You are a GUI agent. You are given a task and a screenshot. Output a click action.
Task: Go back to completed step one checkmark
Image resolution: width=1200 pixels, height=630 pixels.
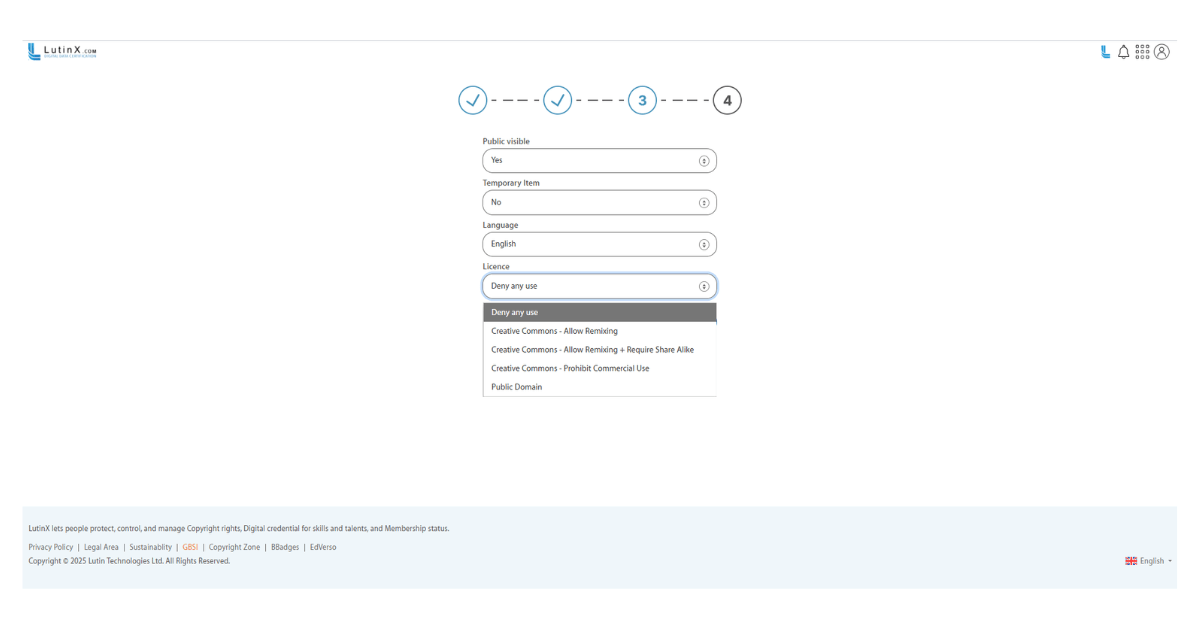[x=473, y=100]
